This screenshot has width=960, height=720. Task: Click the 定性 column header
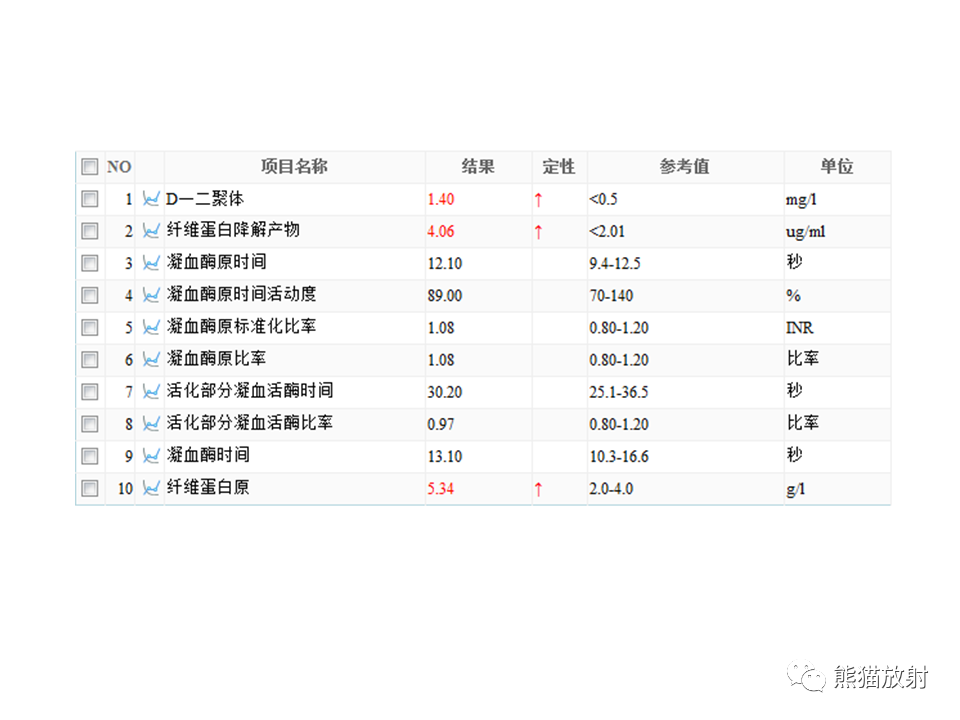pos(559,167)
